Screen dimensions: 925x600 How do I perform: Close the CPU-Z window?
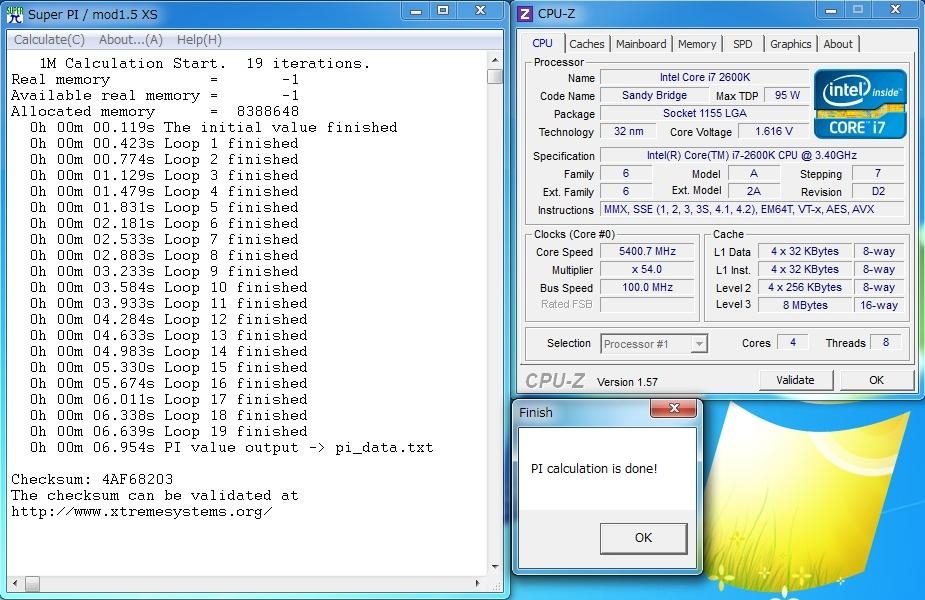click(896, 10)
